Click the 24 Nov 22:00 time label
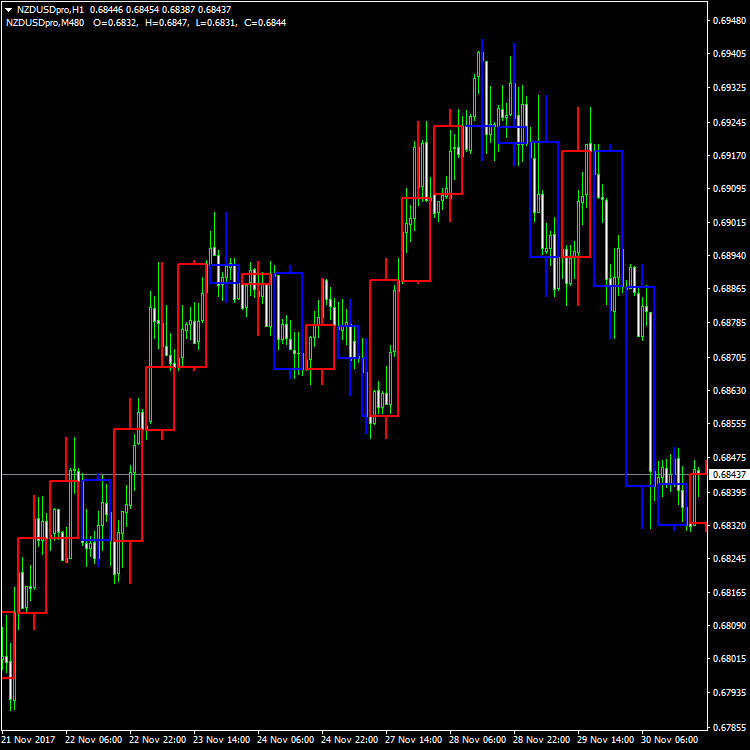The width and height of the screenshot is (750, 750). tap(350, 739)
